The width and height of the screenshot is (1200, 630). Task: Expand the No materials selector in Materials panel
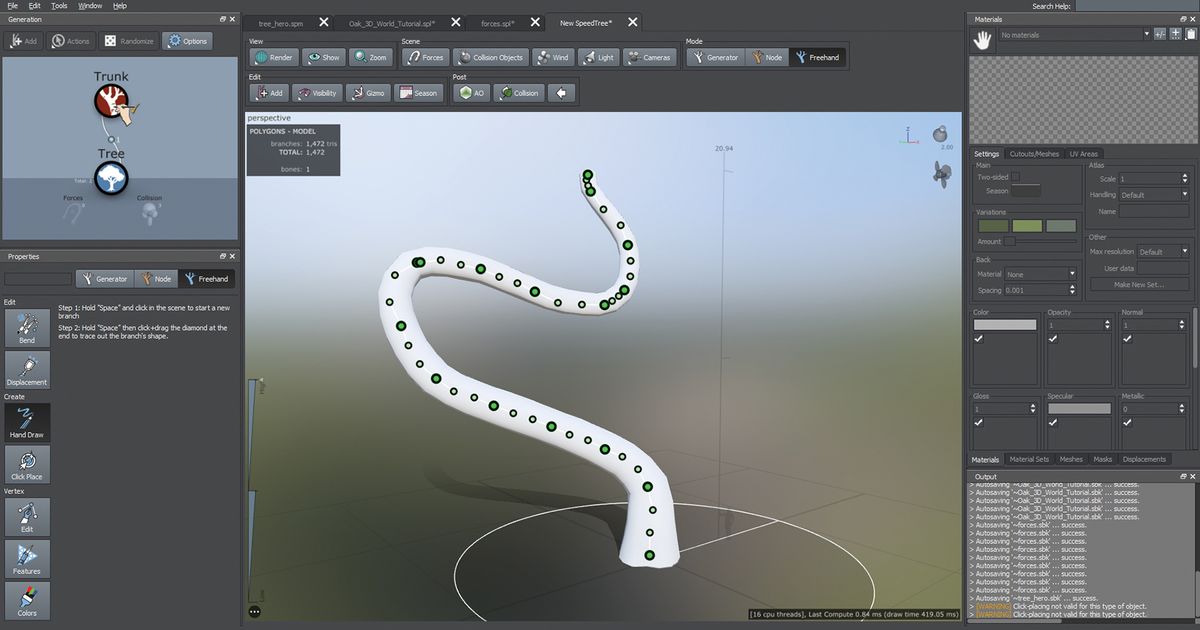tap(1145, 33)
